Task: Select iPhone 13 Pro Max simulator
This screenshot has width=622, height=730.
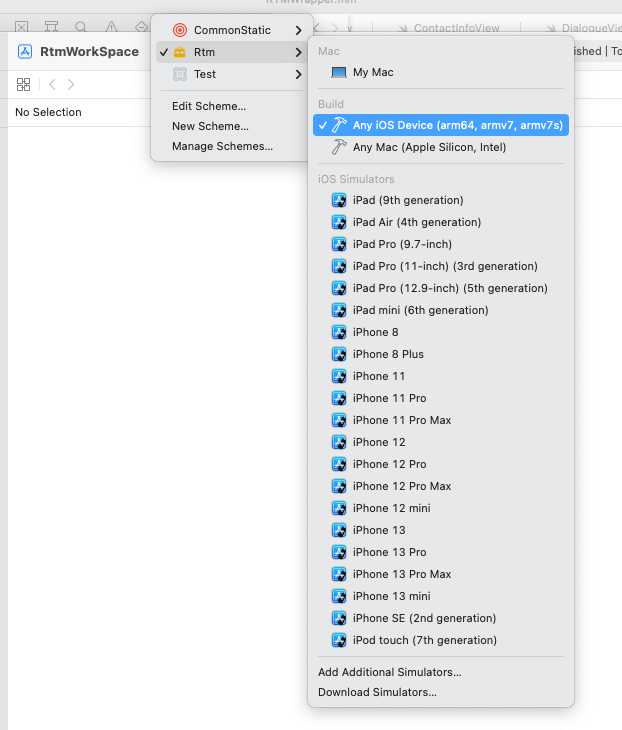Action: click(440, 574)
